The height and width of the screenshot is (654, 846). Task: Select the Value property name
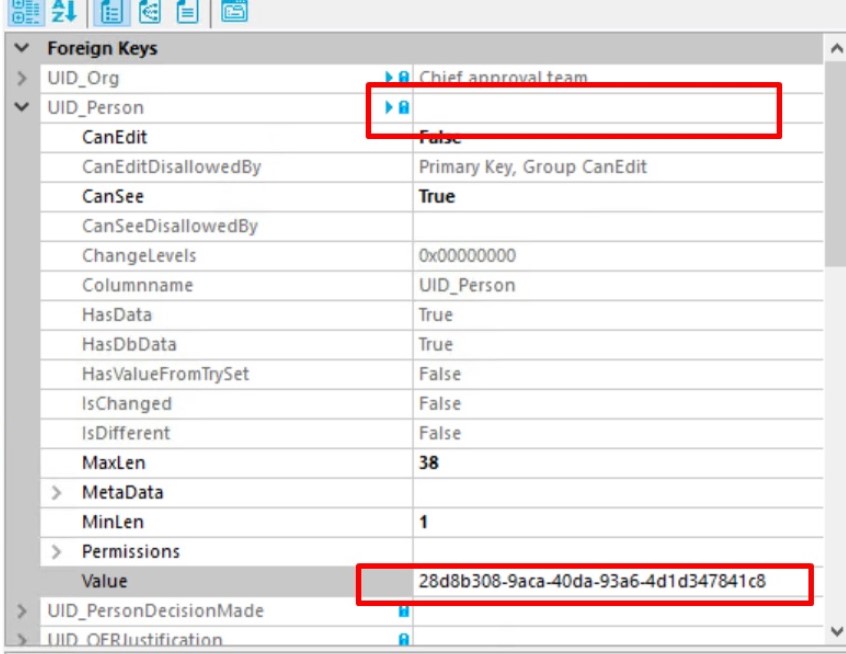tap(104, 581)
